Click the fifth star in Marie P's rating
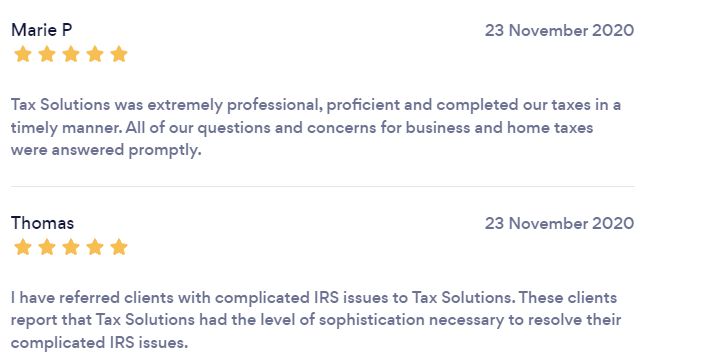The image size is (704, 362). (x=119, y=54)
